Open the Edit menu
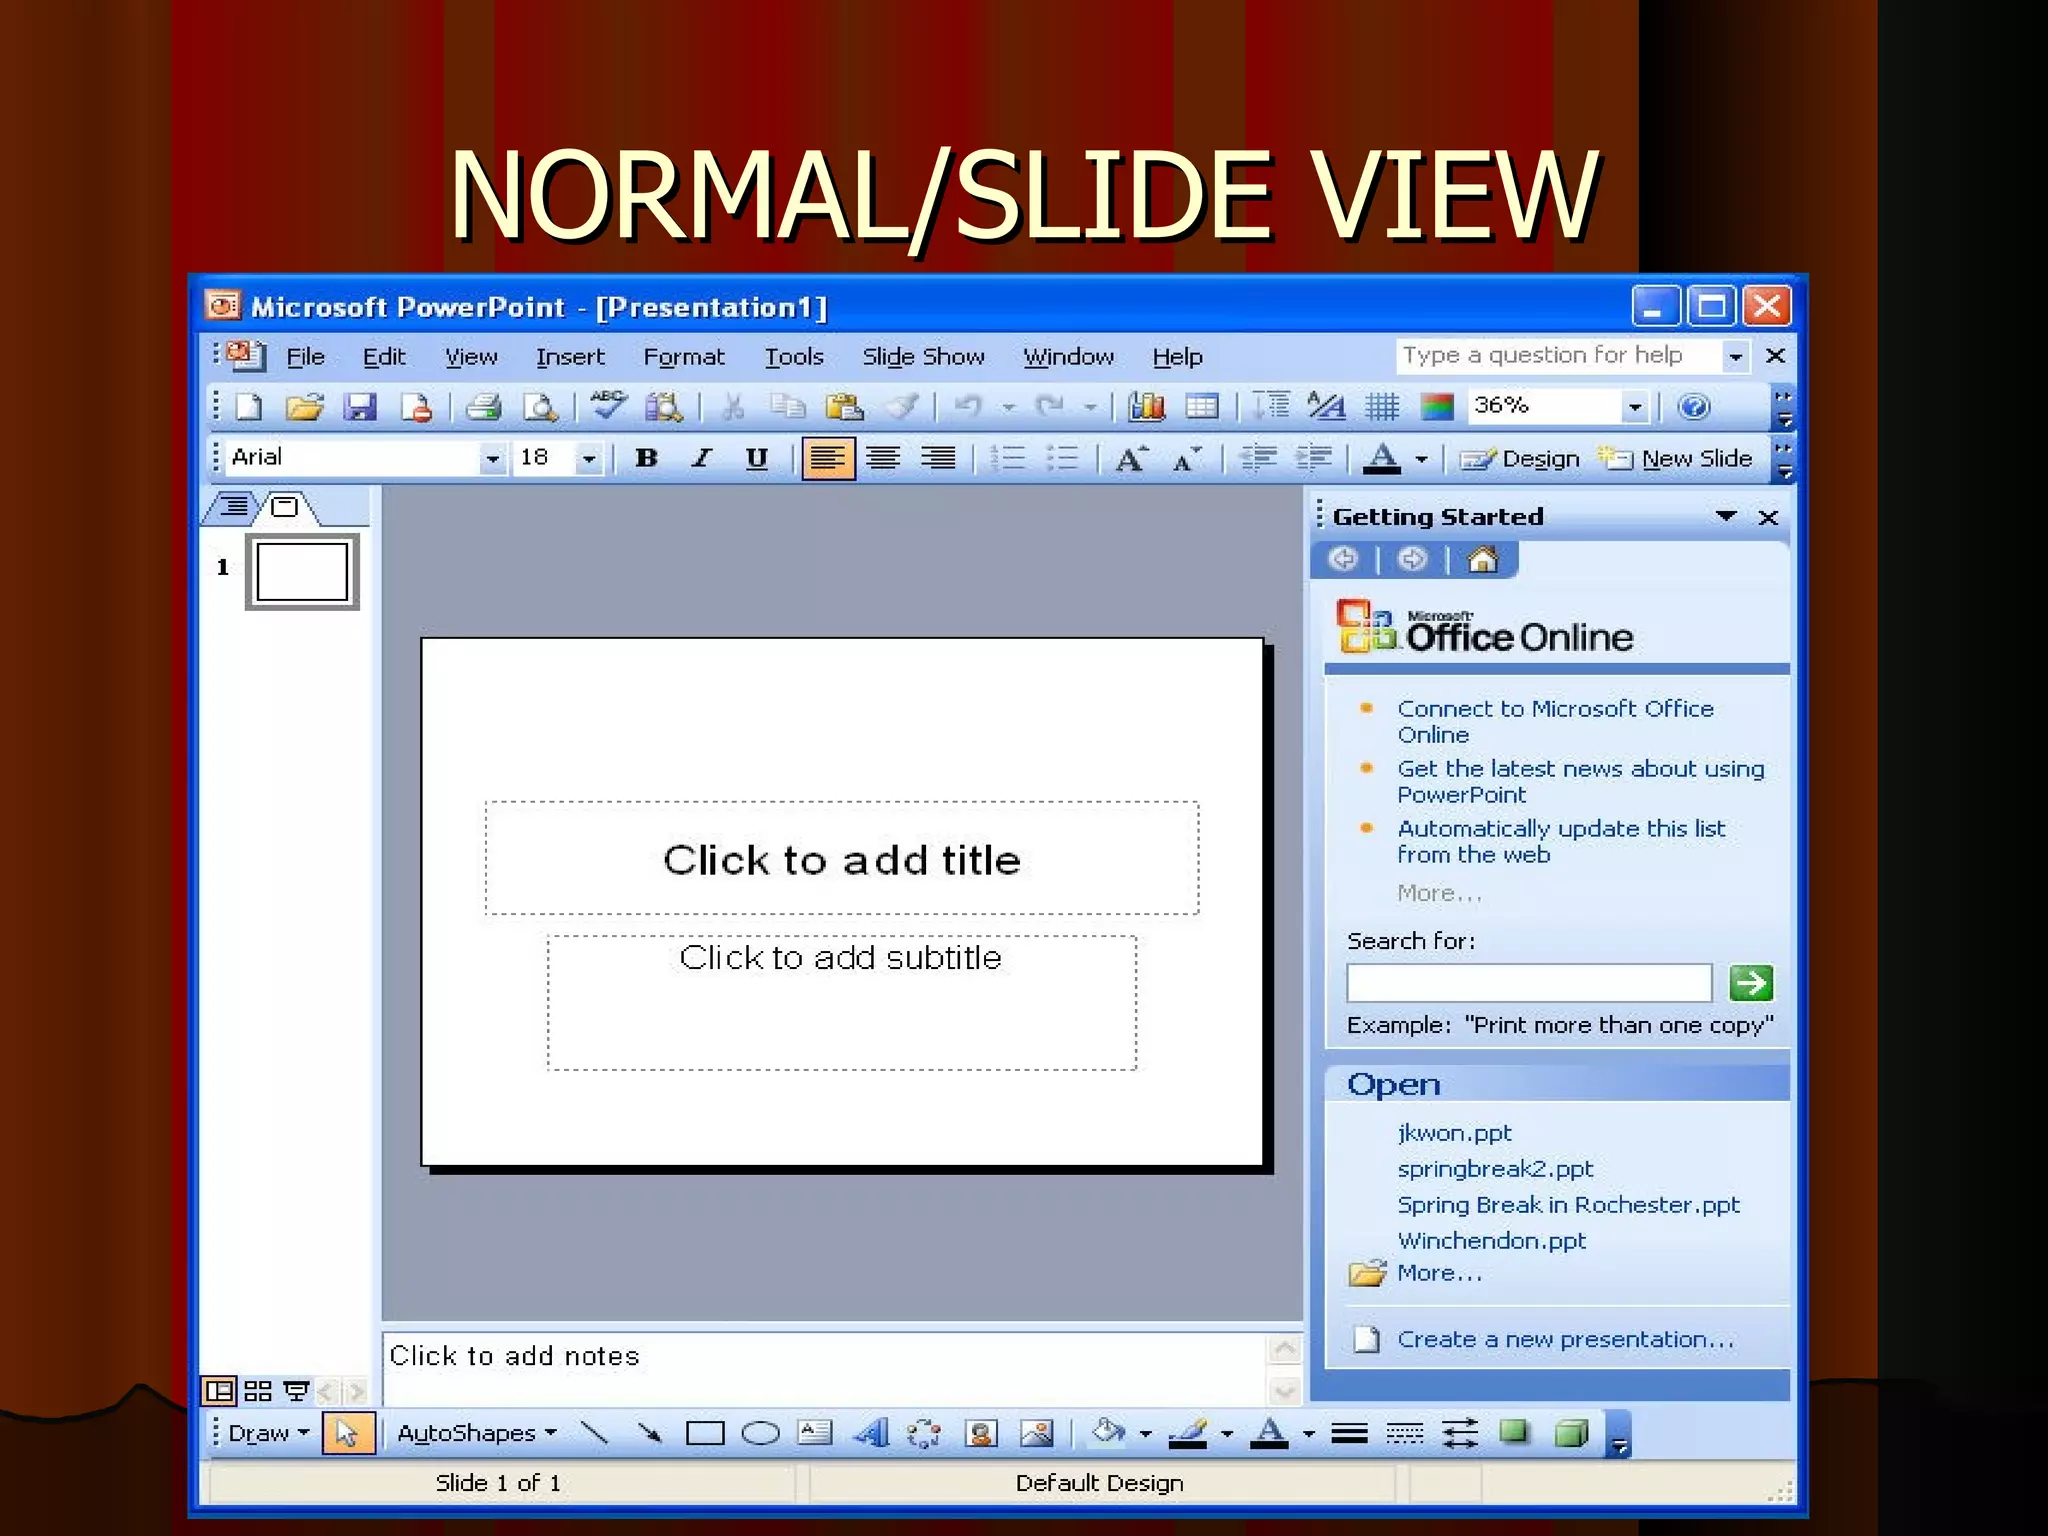 [384, 357]
